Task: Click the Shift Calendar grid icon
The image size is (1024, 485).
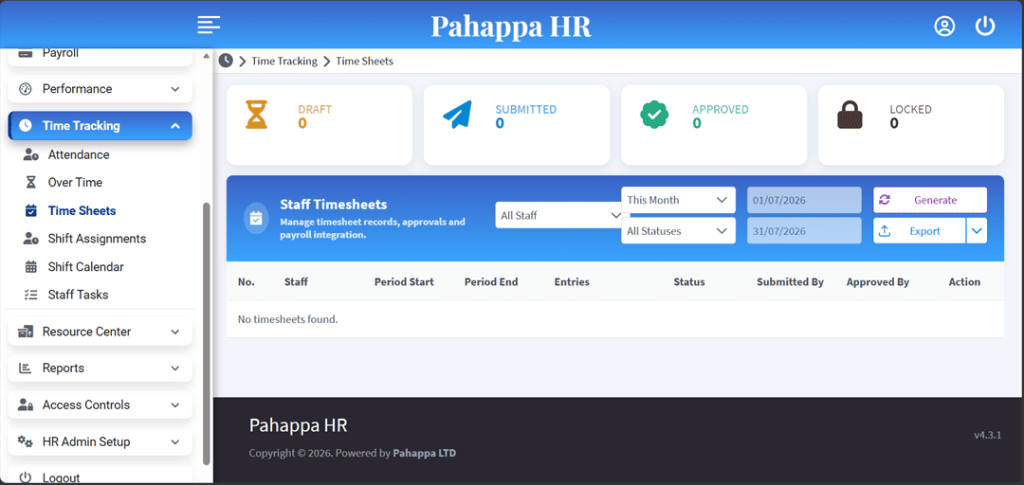Action: 31,267
